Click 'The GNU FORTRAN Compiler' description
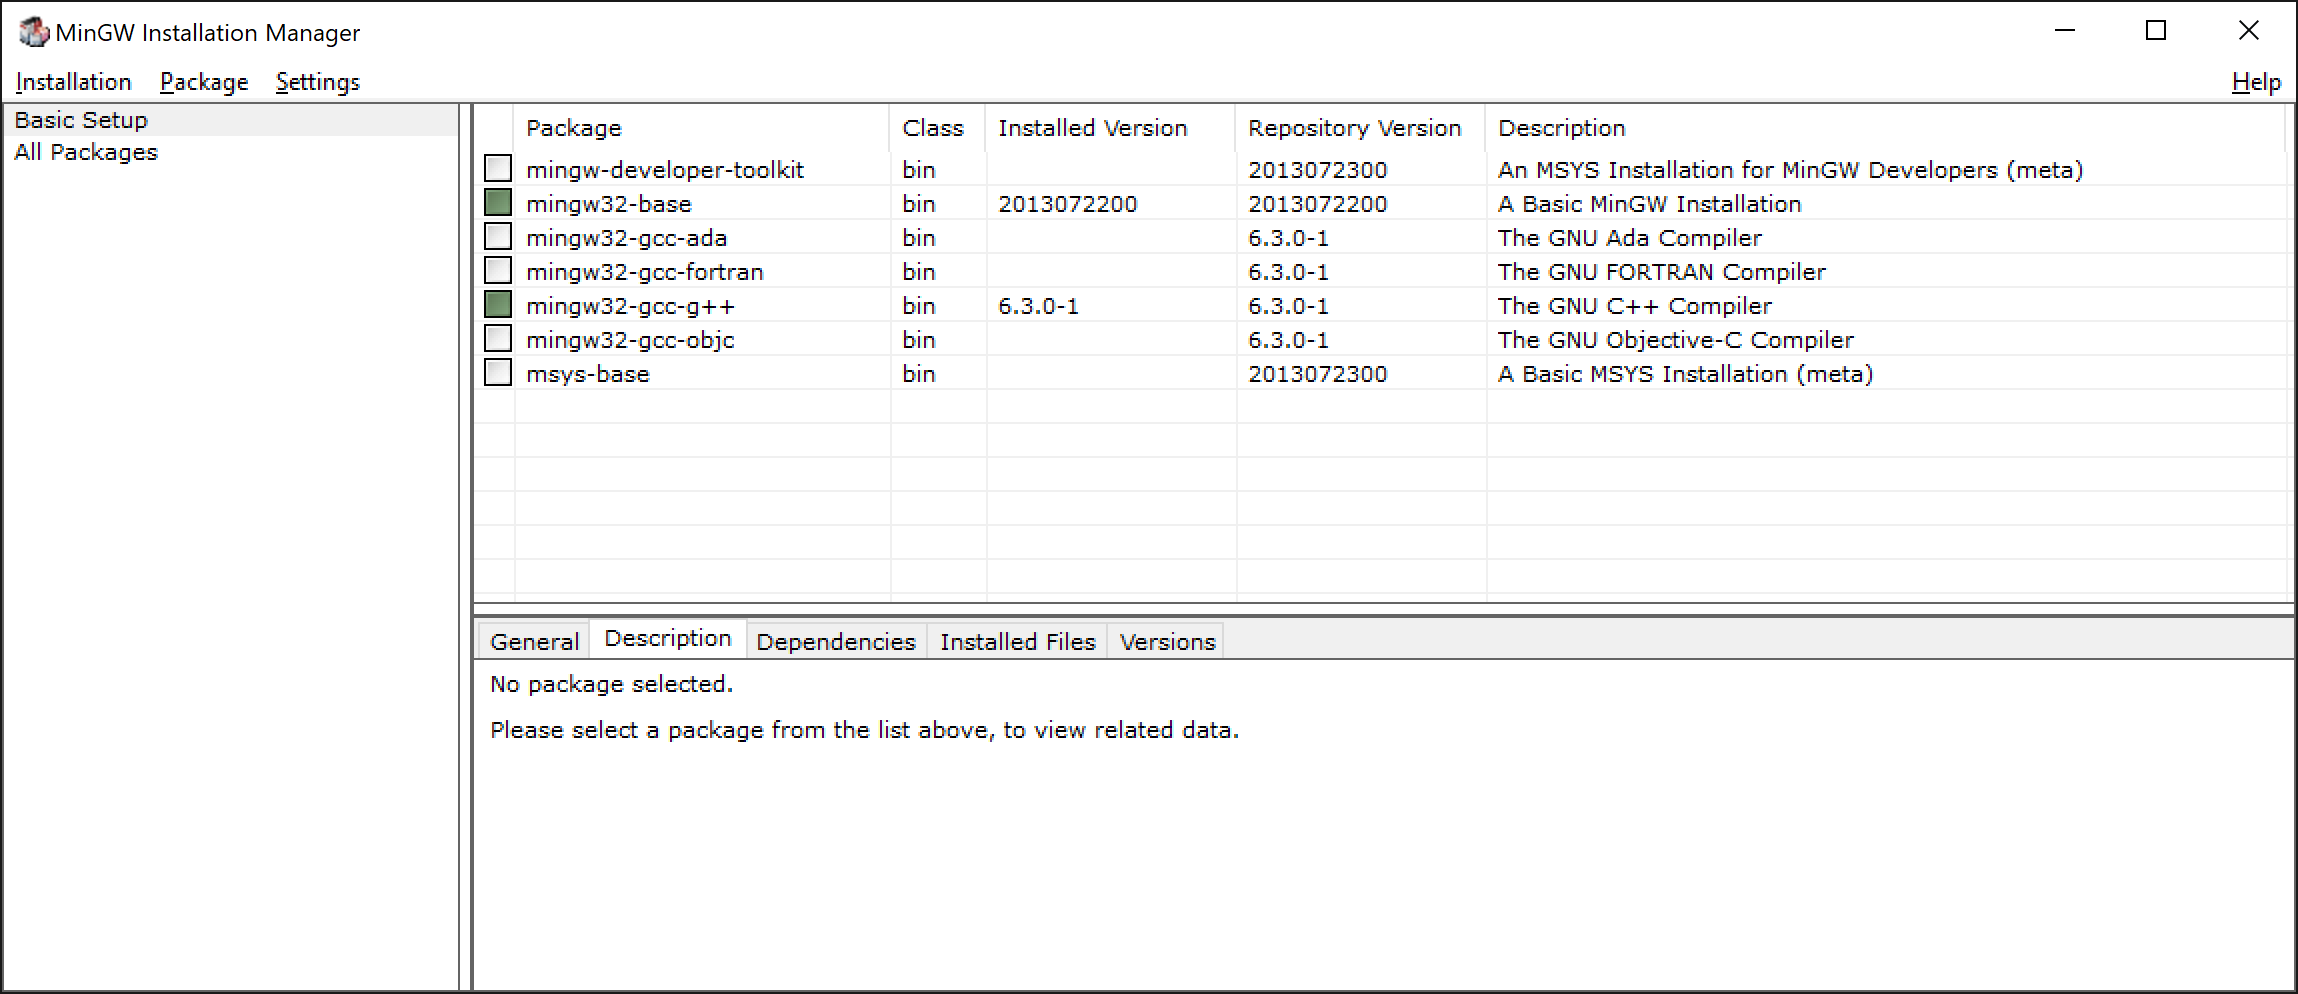Viewport: 2298px width, 994px height. pos(1662,272)
